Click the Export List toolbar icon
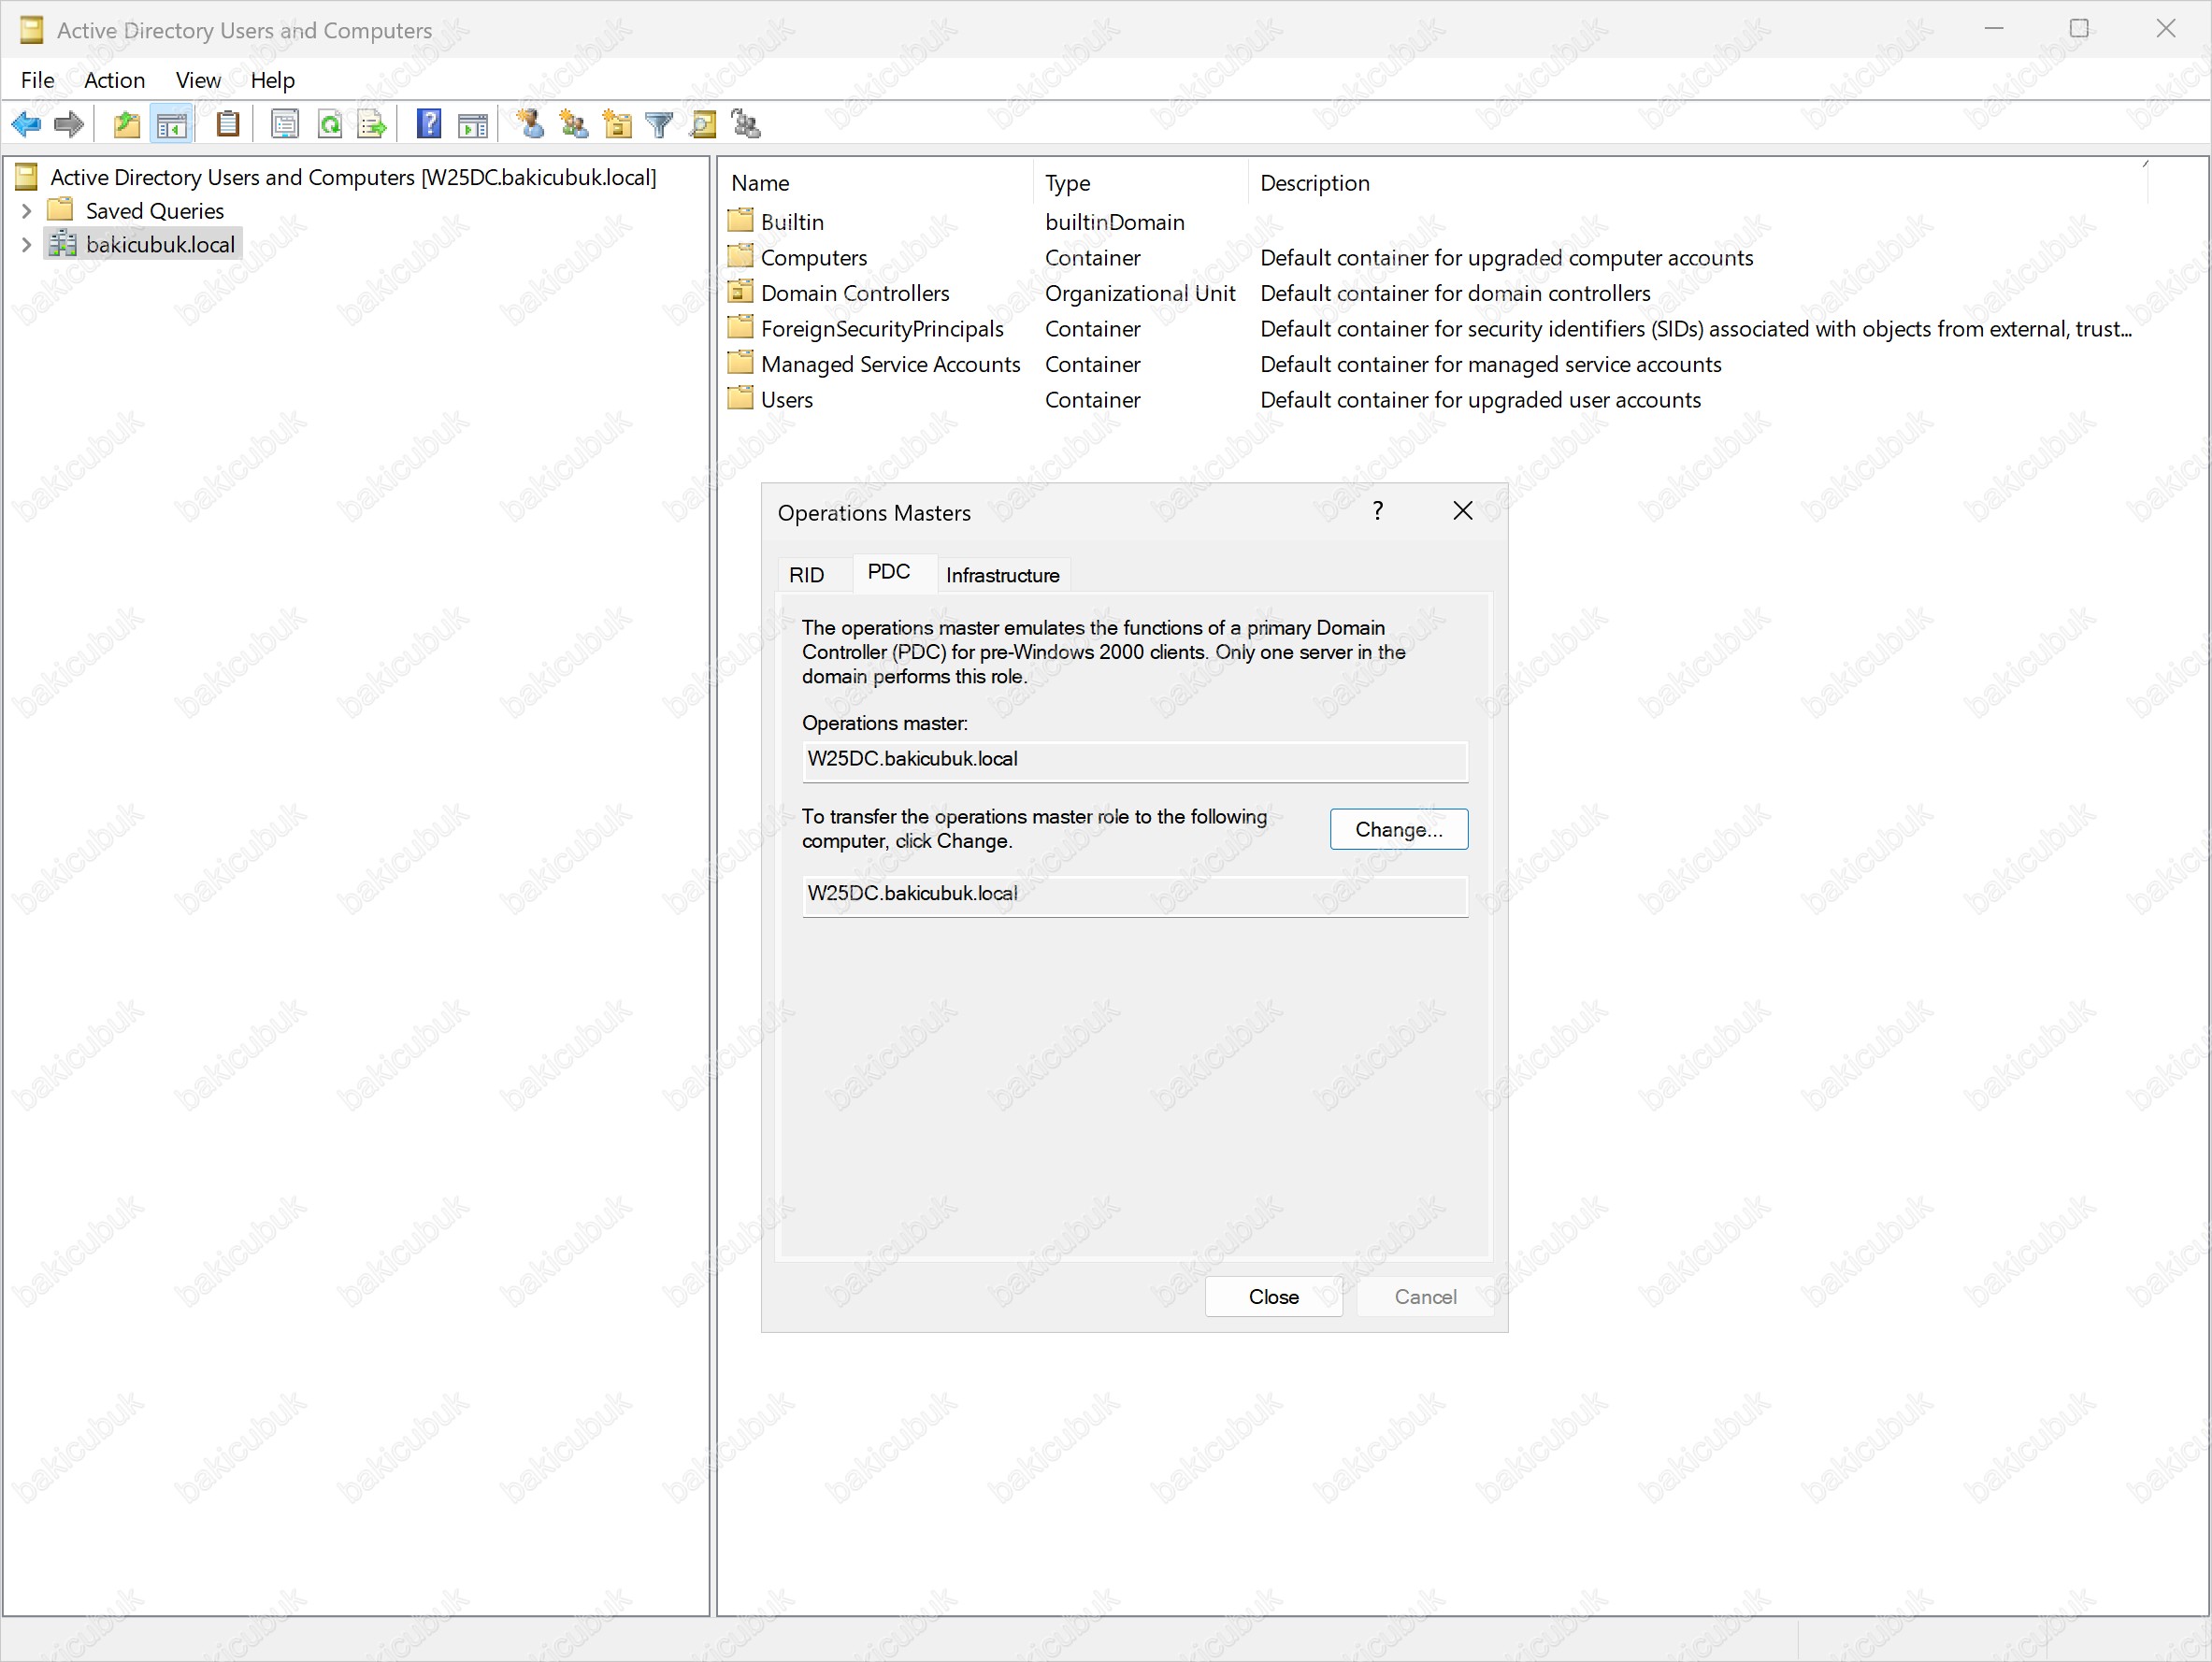The height and width of the screenshot is (1662, 2212). click(x=372, y=125)
